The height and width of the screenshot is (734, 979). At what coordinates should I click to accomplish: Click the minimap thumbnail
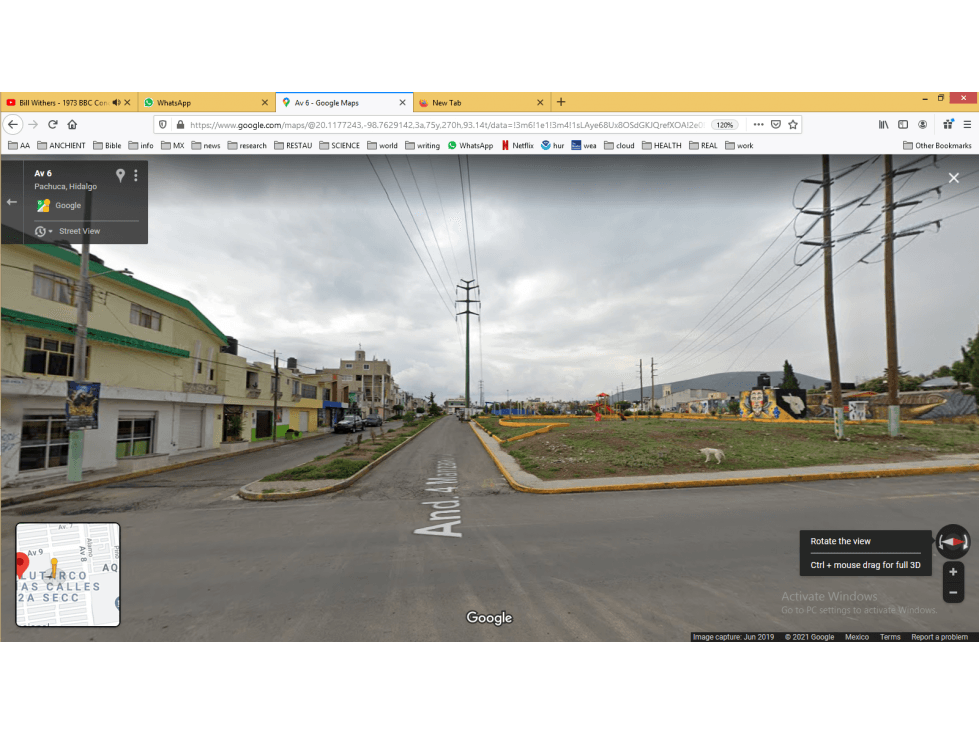coord(67,574)
